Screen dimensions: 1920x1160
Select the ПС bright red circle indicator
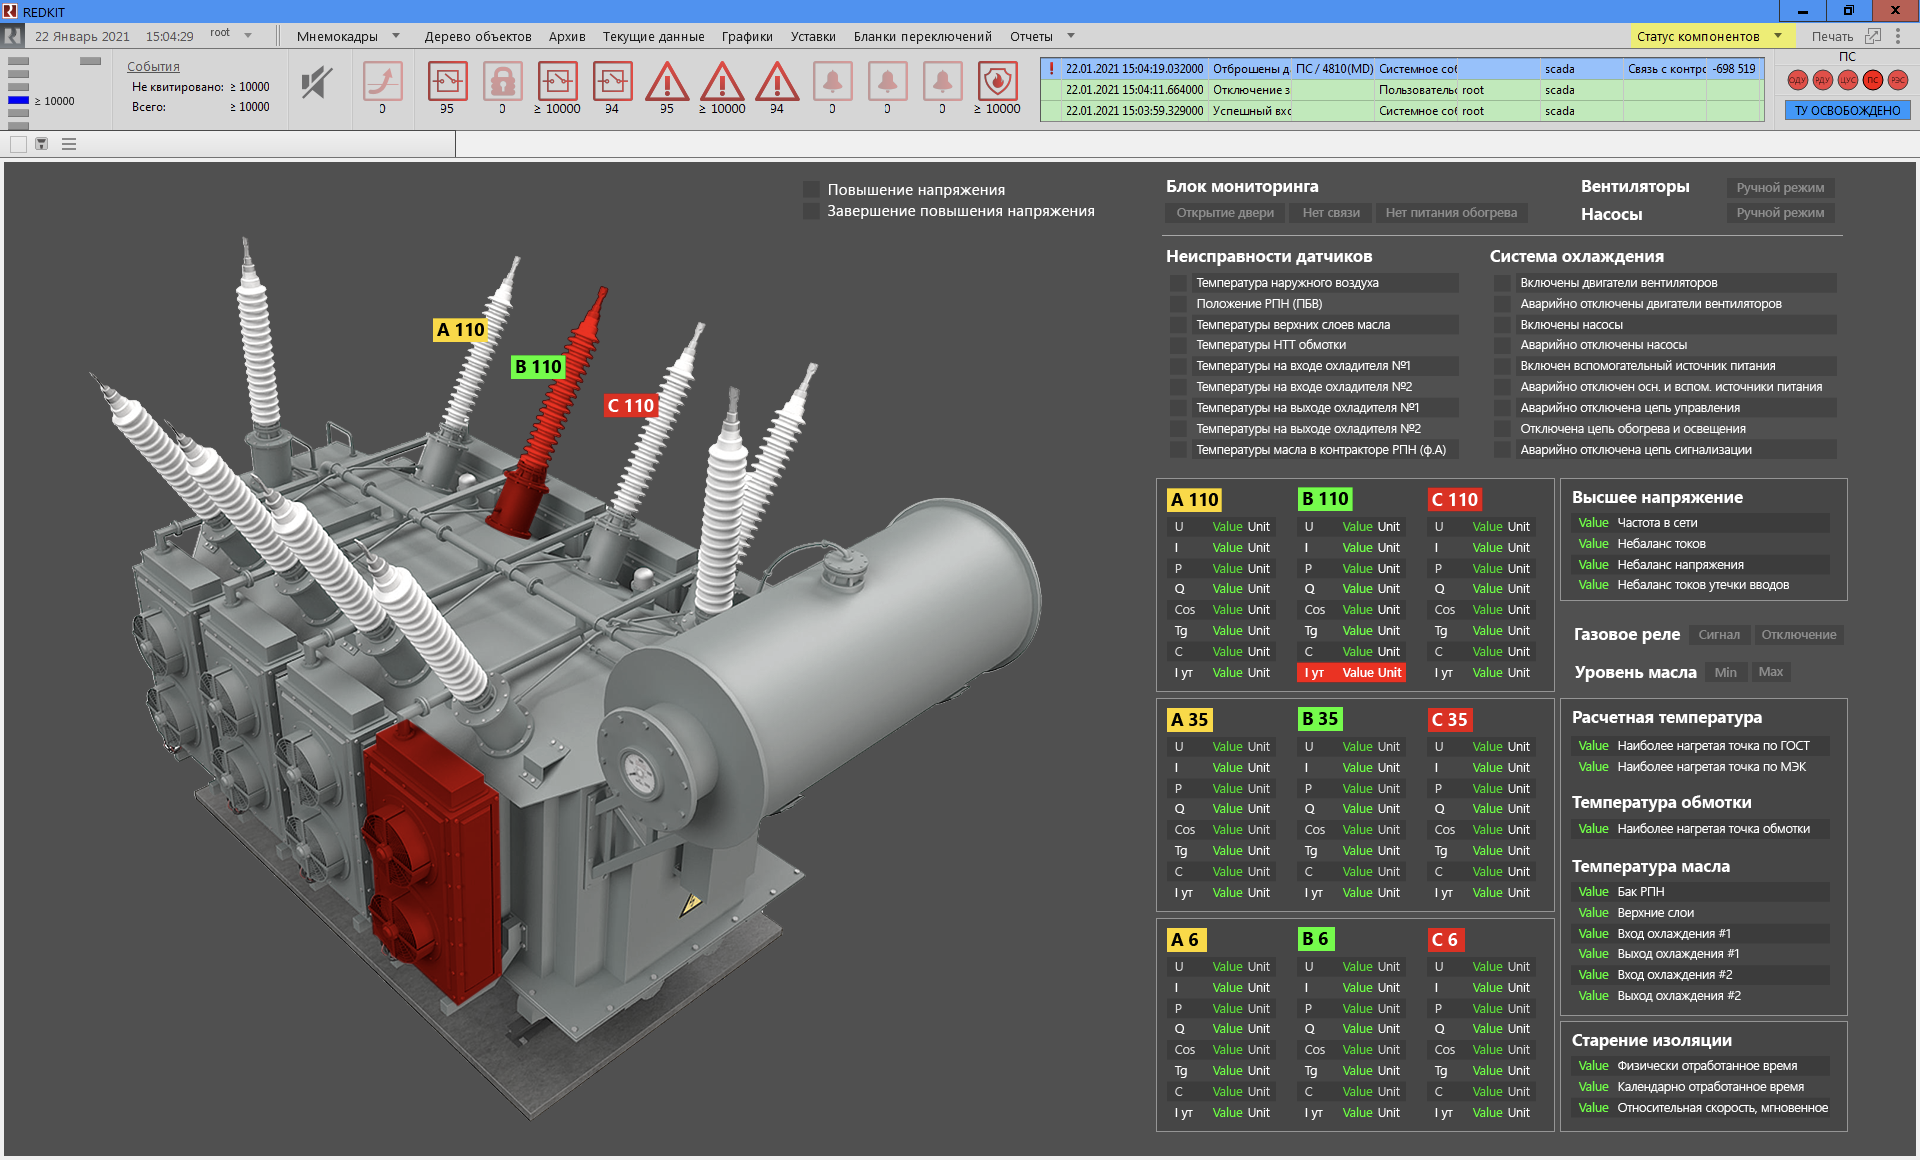1872,80
